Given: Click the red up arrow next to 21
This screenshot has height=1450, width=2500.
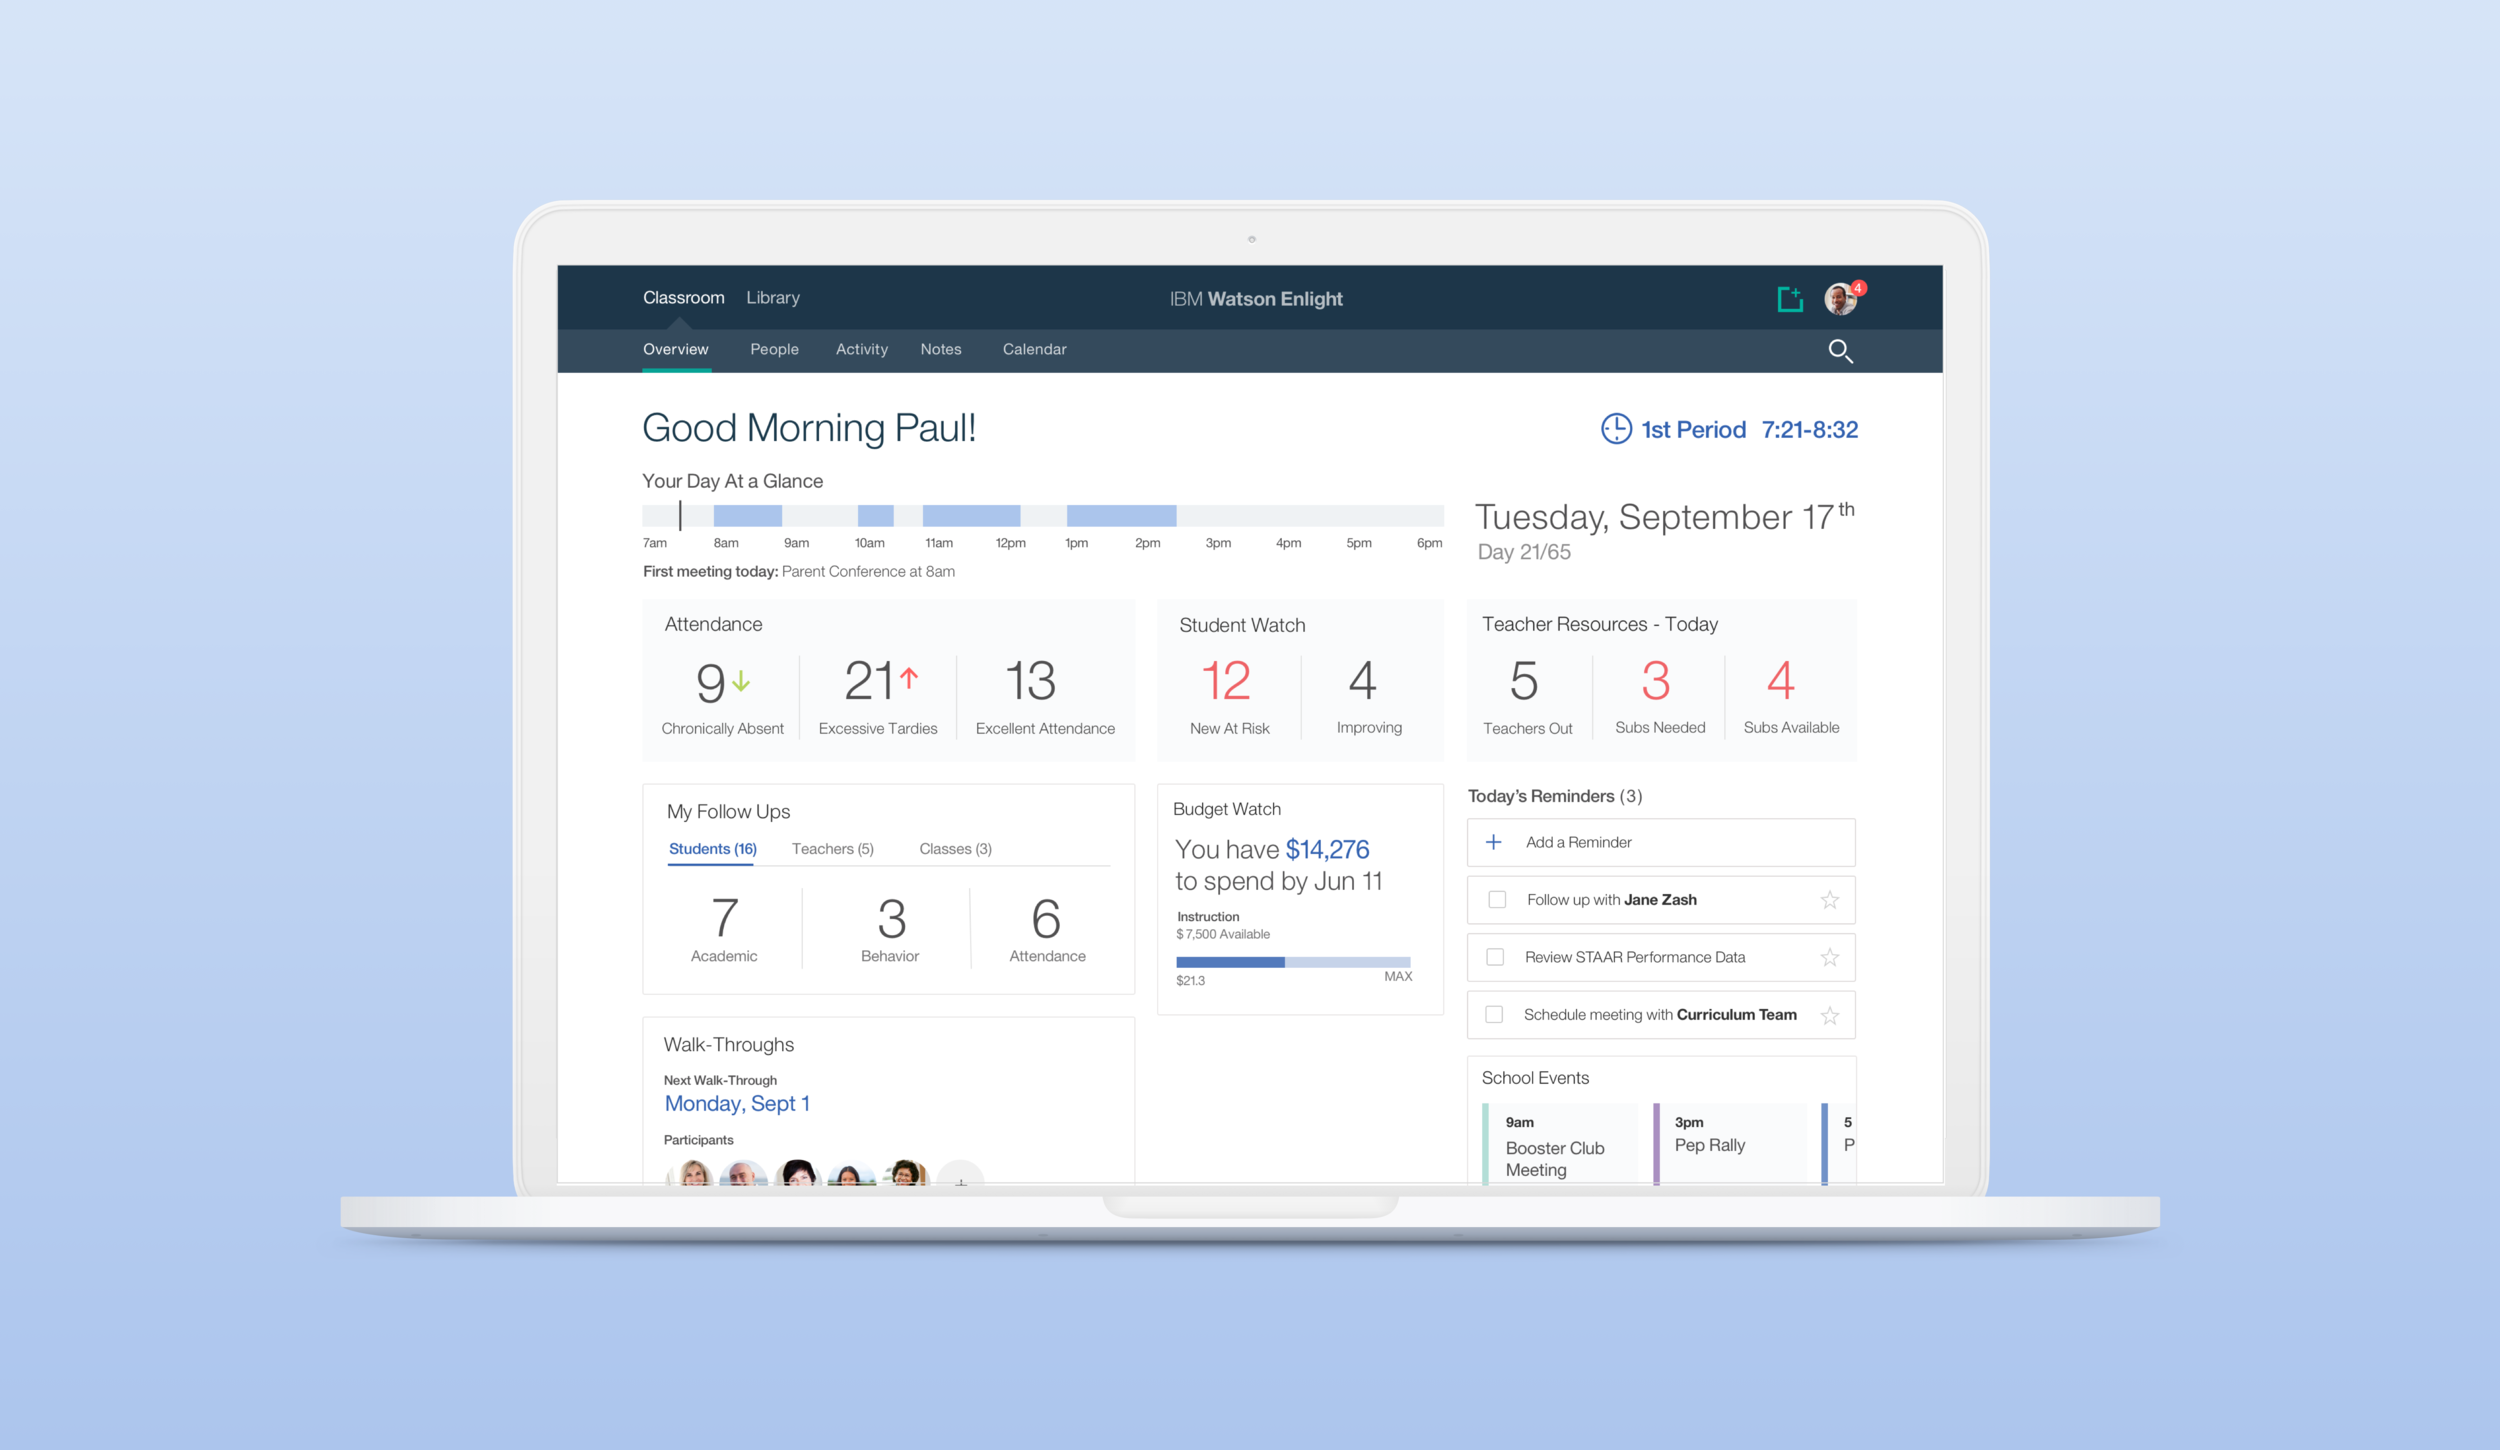Looking at the screenshot, I should tap(908, 678).
